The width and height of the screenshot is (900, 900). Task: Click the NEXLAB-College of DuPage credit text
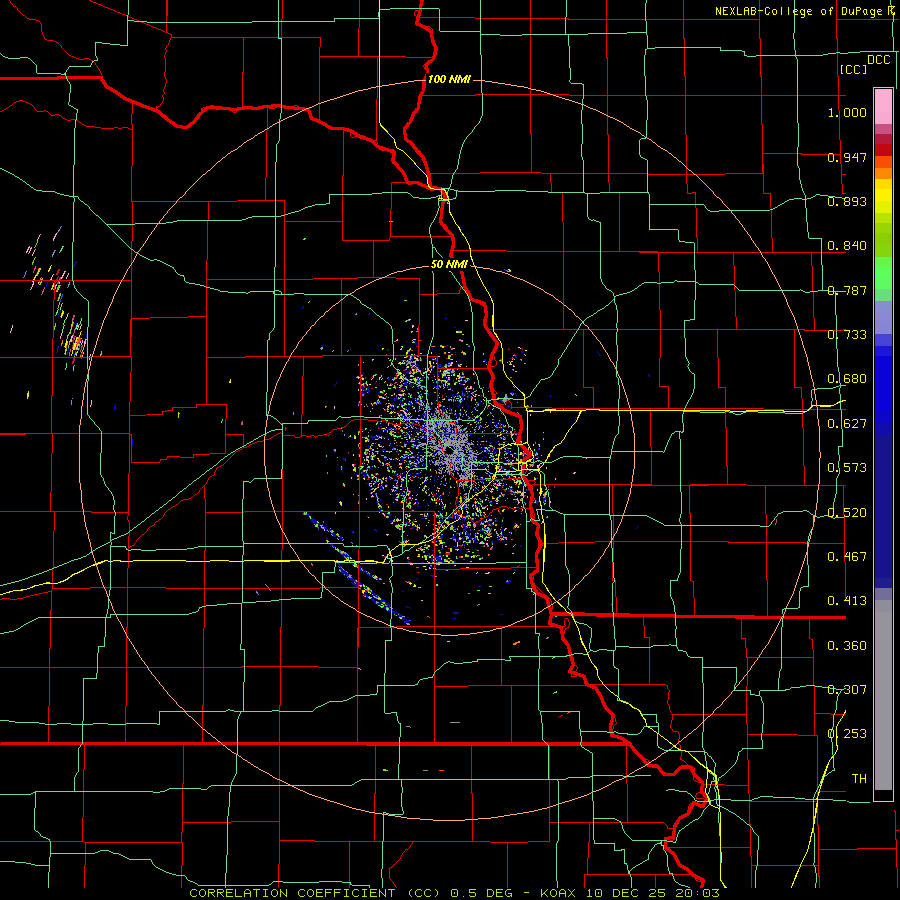coord(797,11)
